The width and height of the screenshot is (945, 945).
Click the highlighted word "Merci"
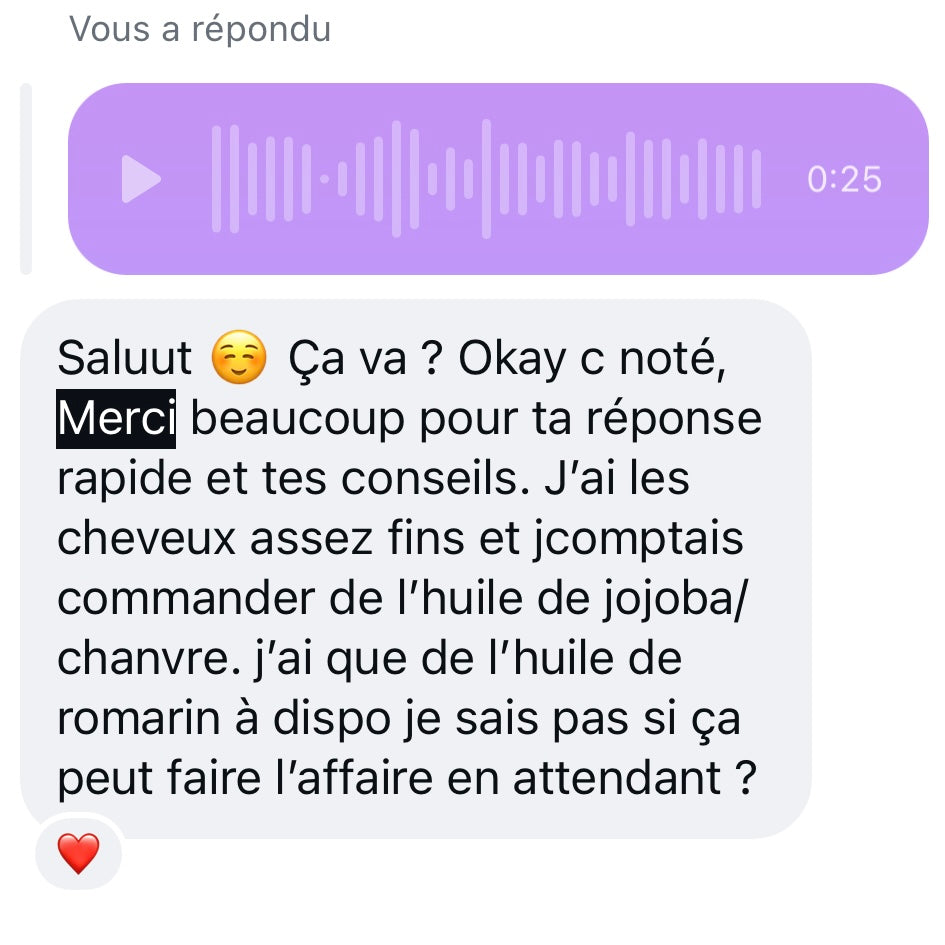[x=116, y=419]
